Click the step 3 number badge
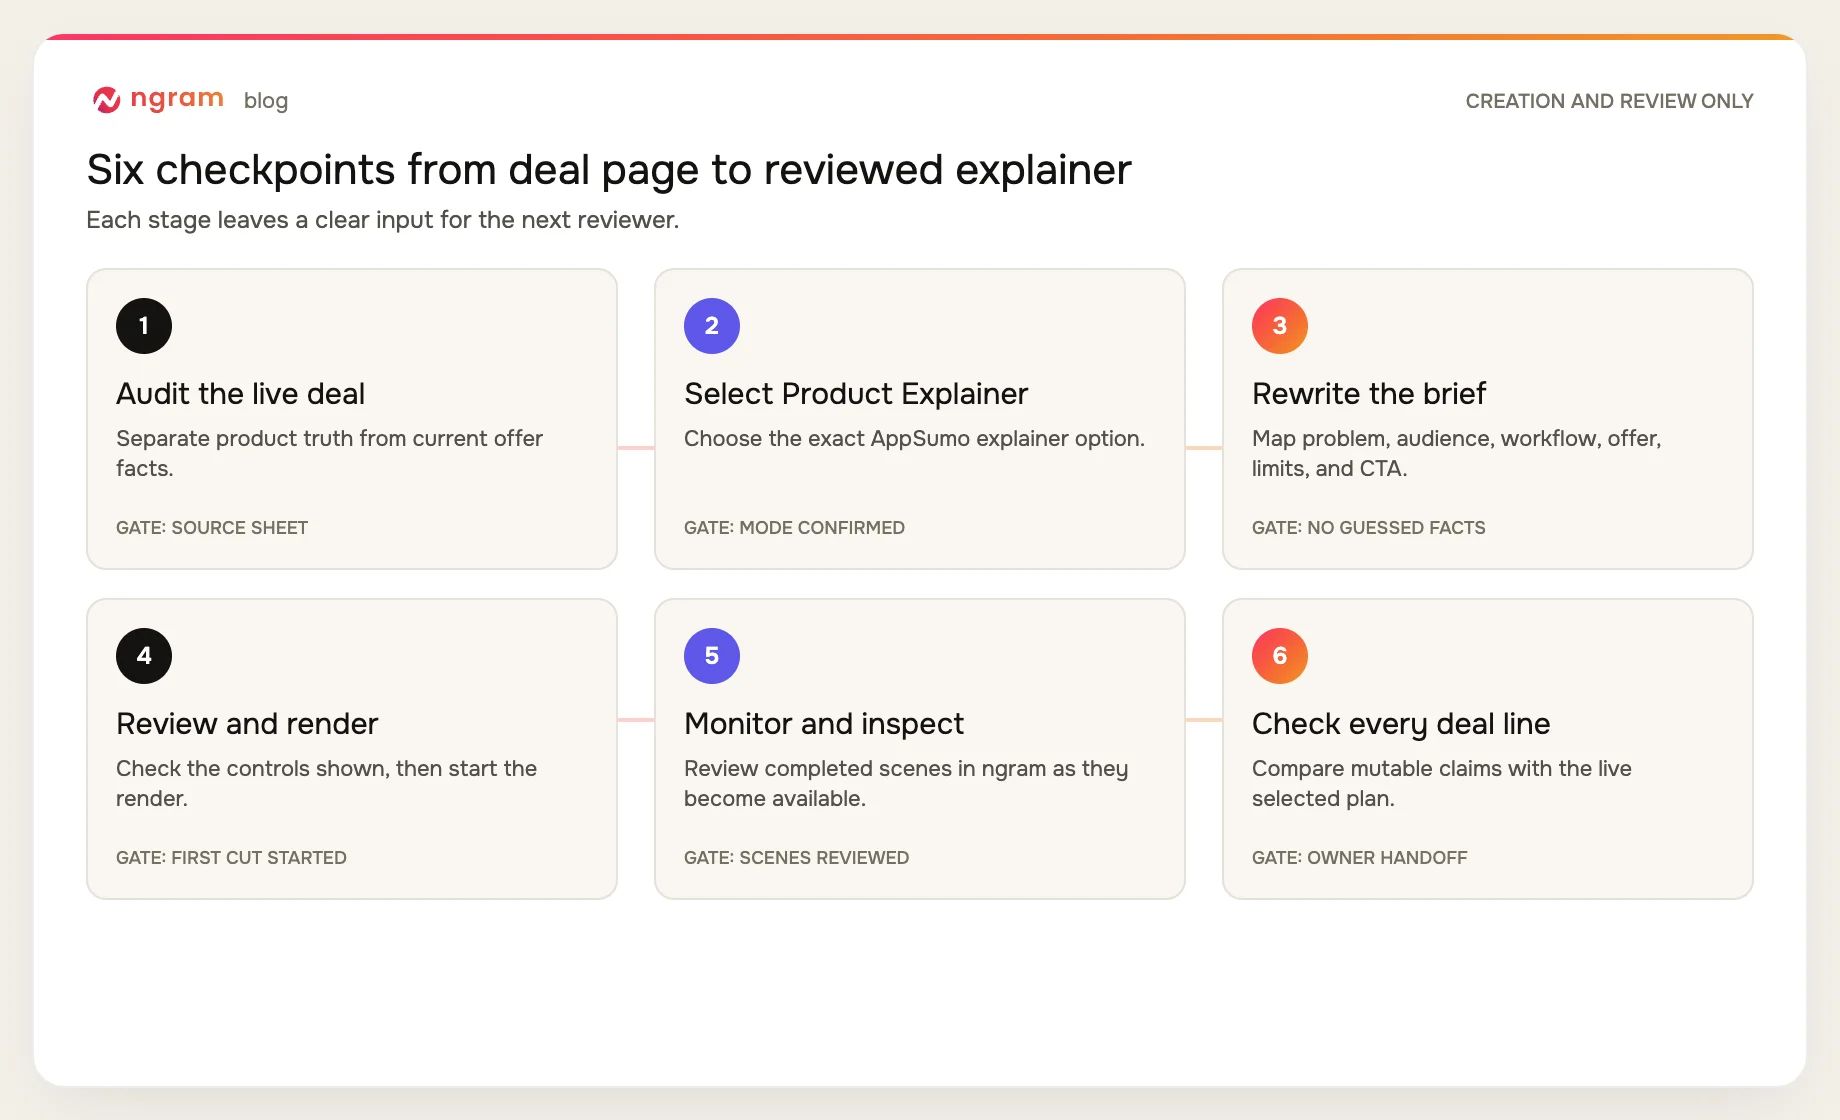The width and height of the screenshot is (1840, 1120). pos(1280,326)
